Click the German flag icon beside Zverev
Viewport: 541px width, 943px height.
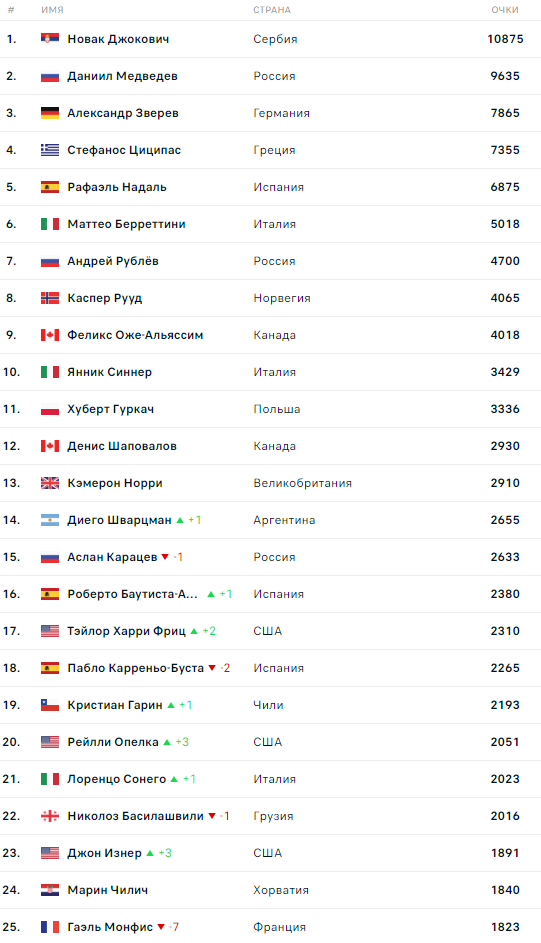50,112
